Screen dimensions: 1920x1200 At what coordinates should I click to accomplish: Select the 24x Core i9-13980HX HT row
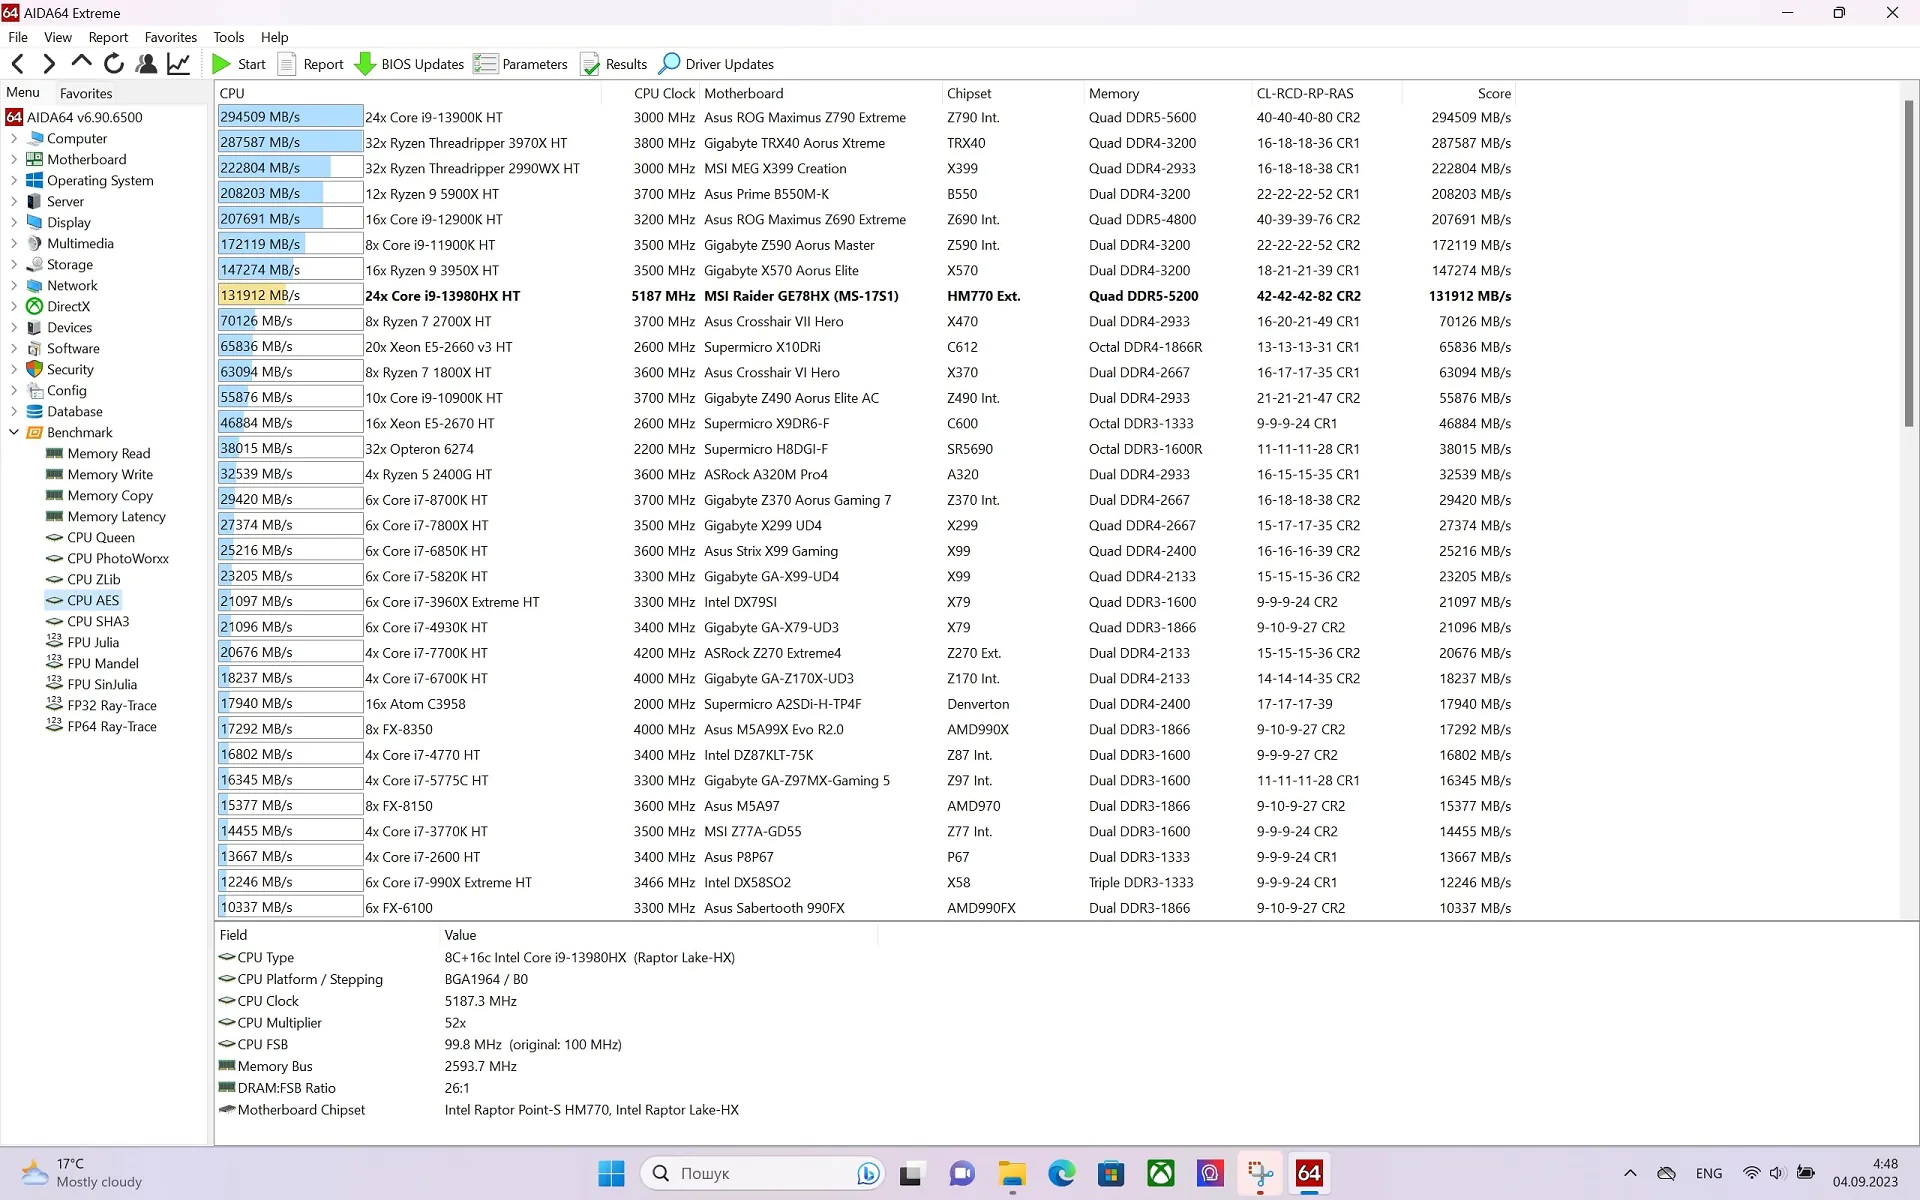tap(866, 296)
